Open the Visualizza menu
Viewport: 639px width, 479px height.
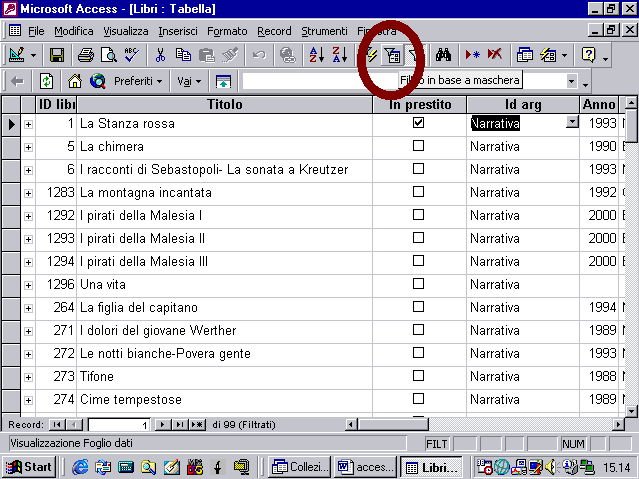point(126,31)
